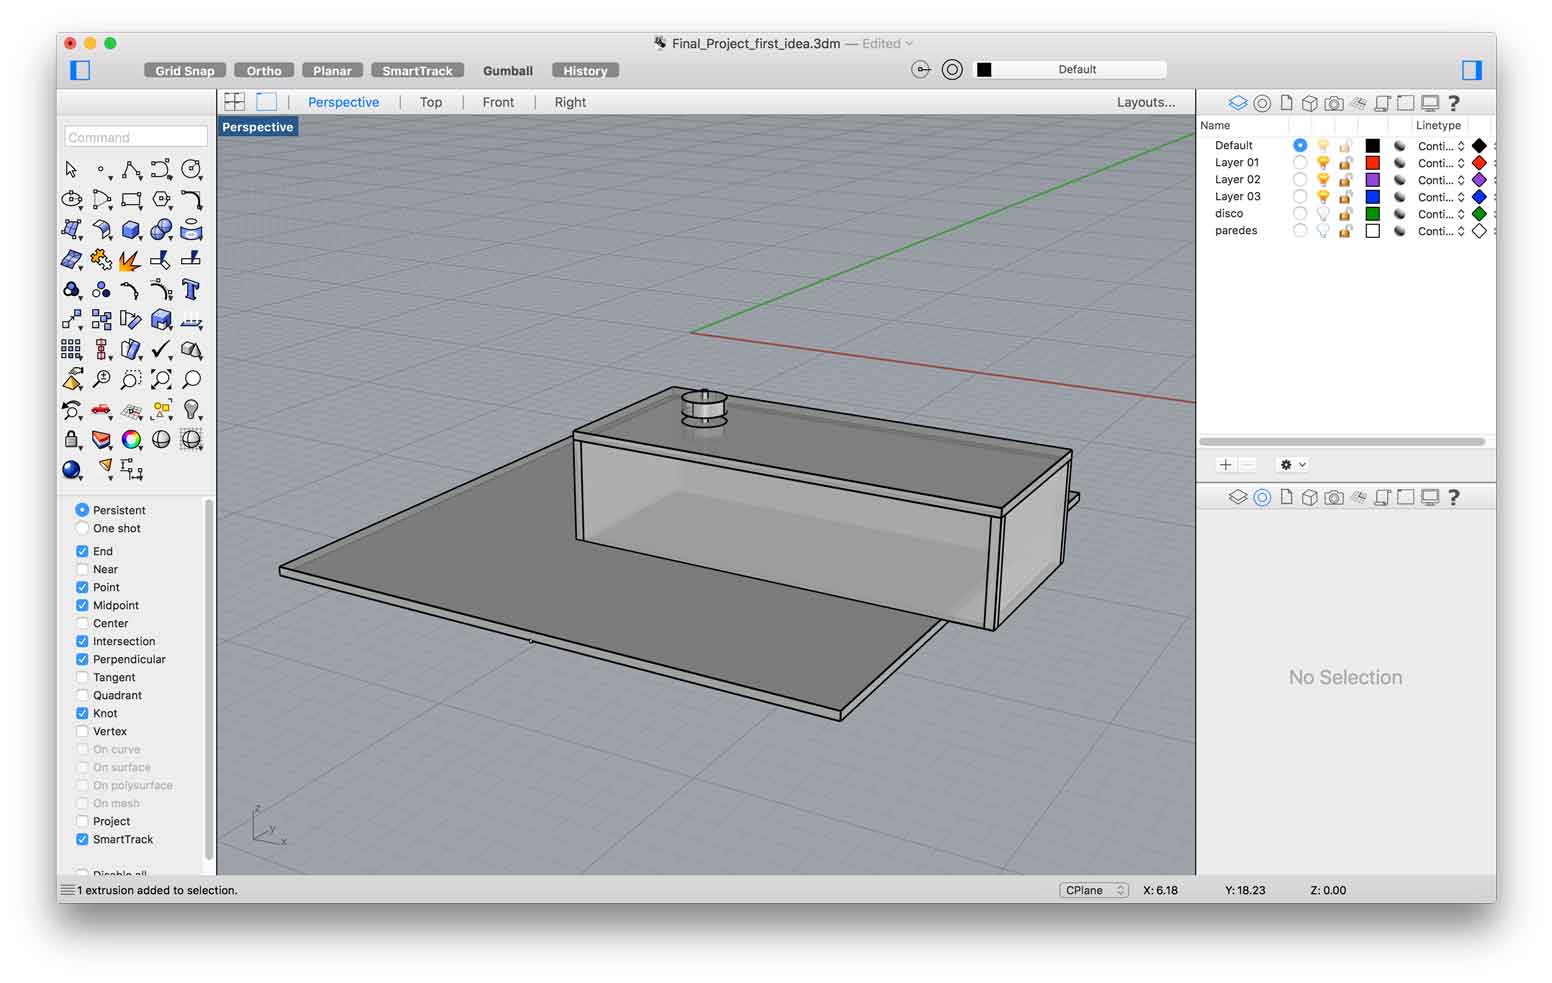Click the help question mark above layer list
The width and height of the screenshot is (1552, 983).
coord(1454,103)
